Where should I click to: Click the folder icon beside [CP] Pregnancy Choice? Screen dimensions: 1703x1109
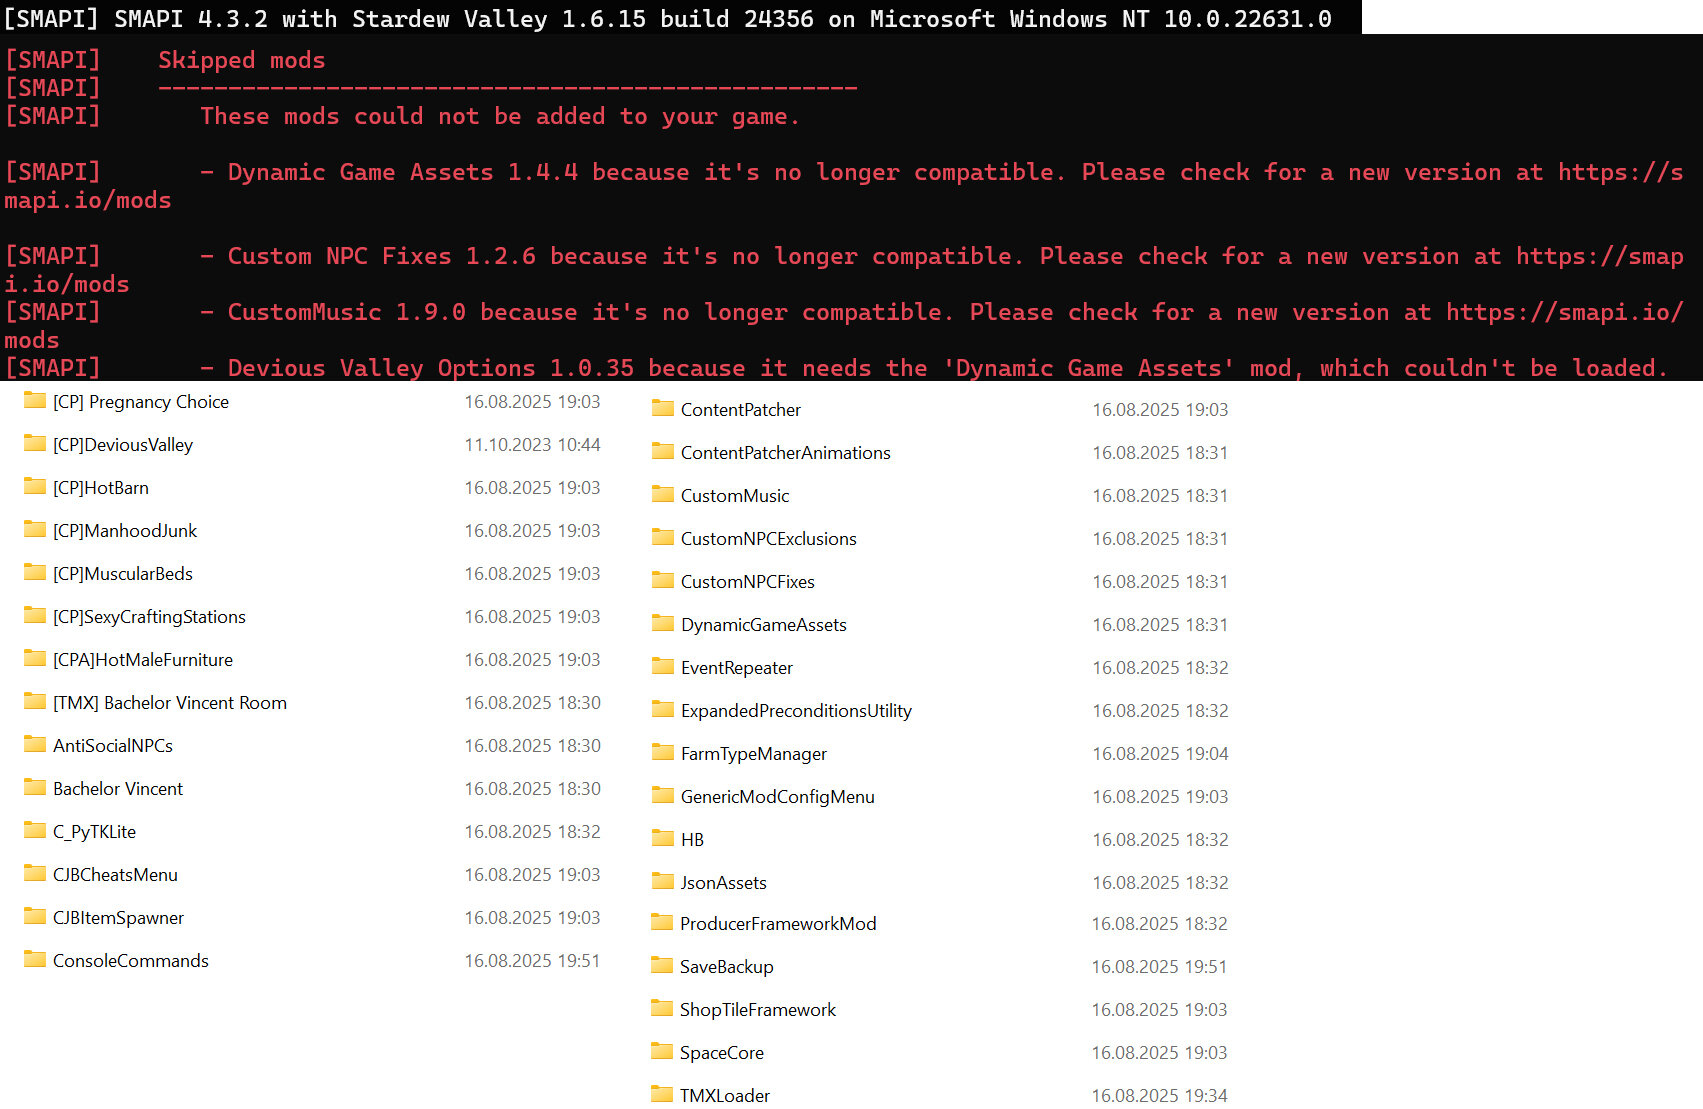point(35,401)
